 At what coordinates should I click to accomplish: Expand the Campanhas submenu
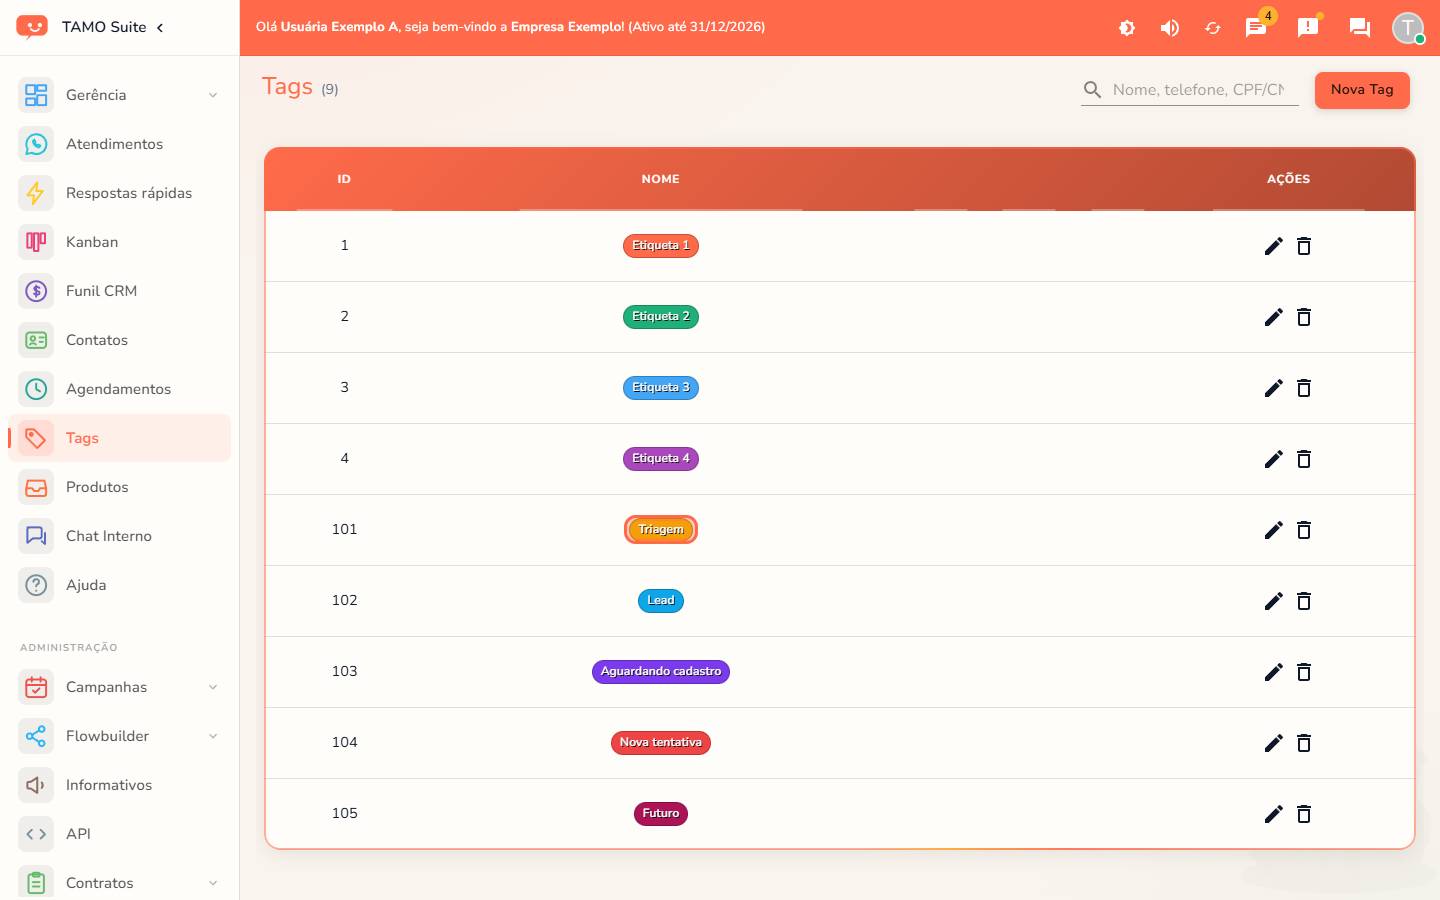pyautogui.click(x=119, y=687)
